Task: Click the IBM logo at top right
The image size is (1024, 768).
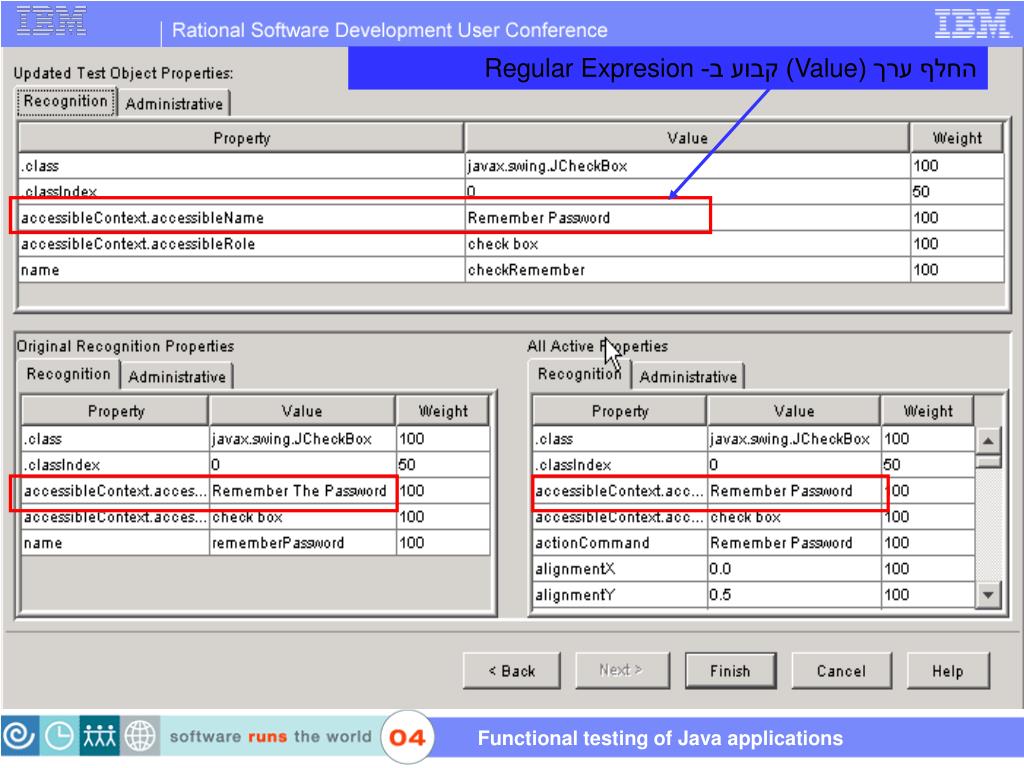Action: coord(972,24)
